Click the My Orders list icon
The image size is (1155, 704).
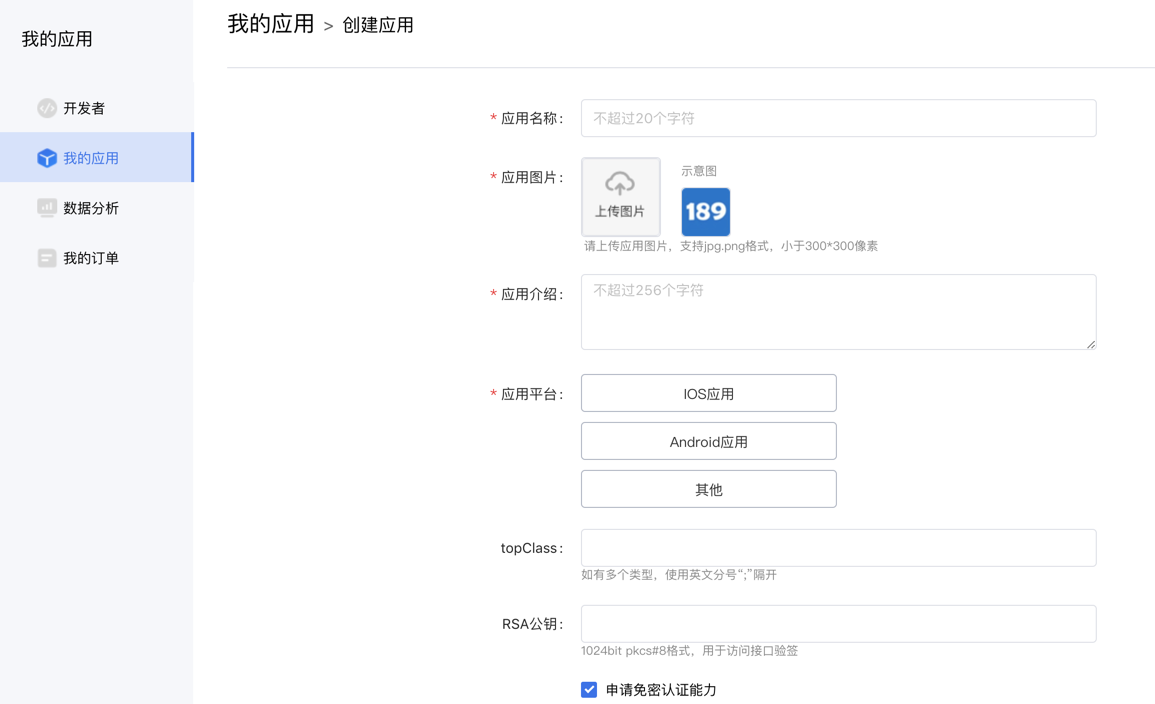pos(47,258)
